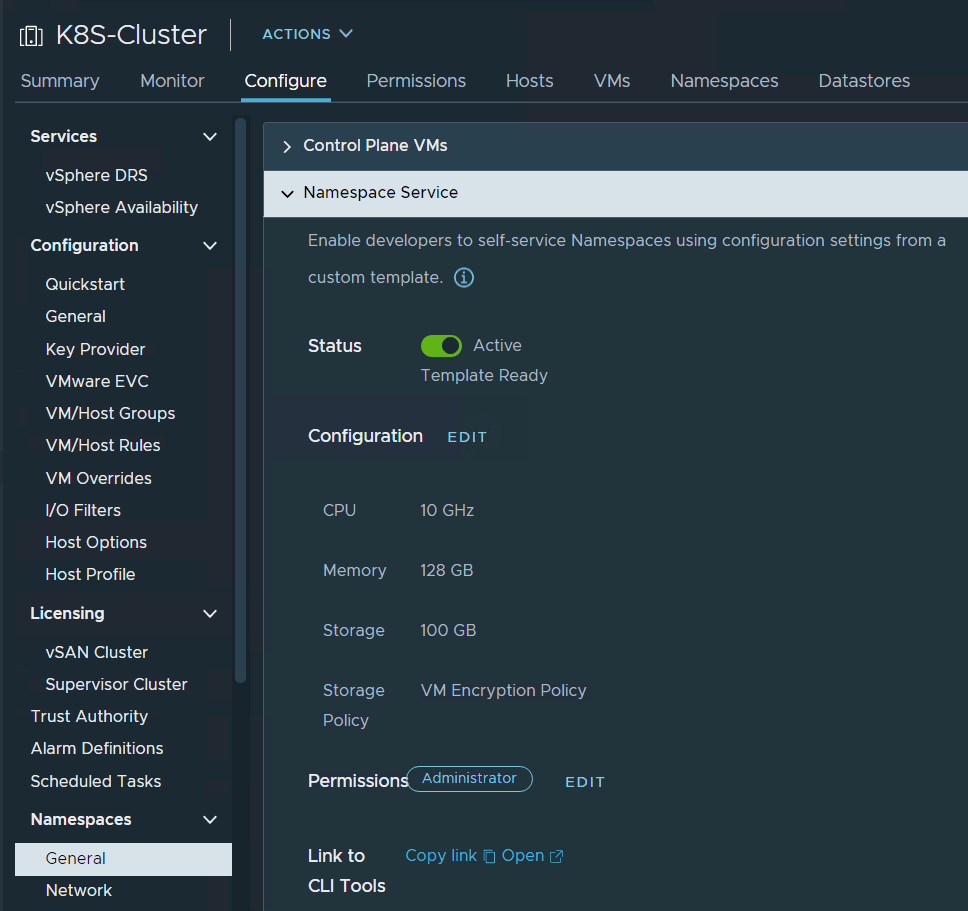Click the Administrator permission badge
968x911 pixels.
pos(469,779)
